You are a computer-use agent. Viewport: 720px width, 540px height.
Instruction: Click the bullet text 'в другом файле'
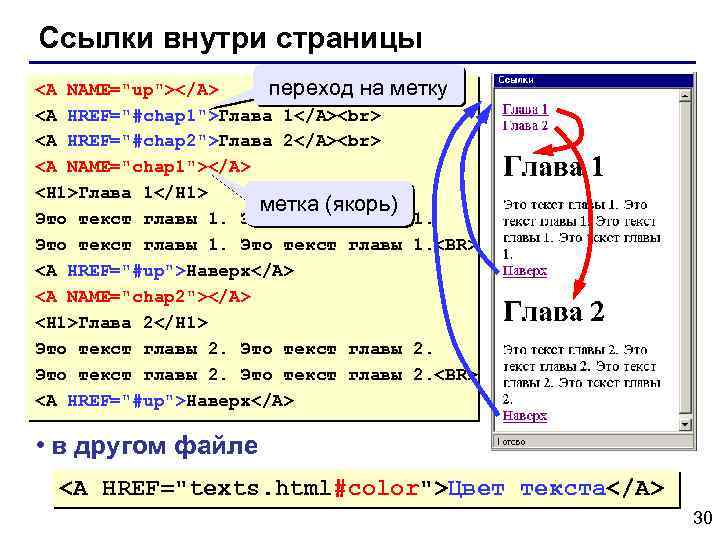[154, 445]
